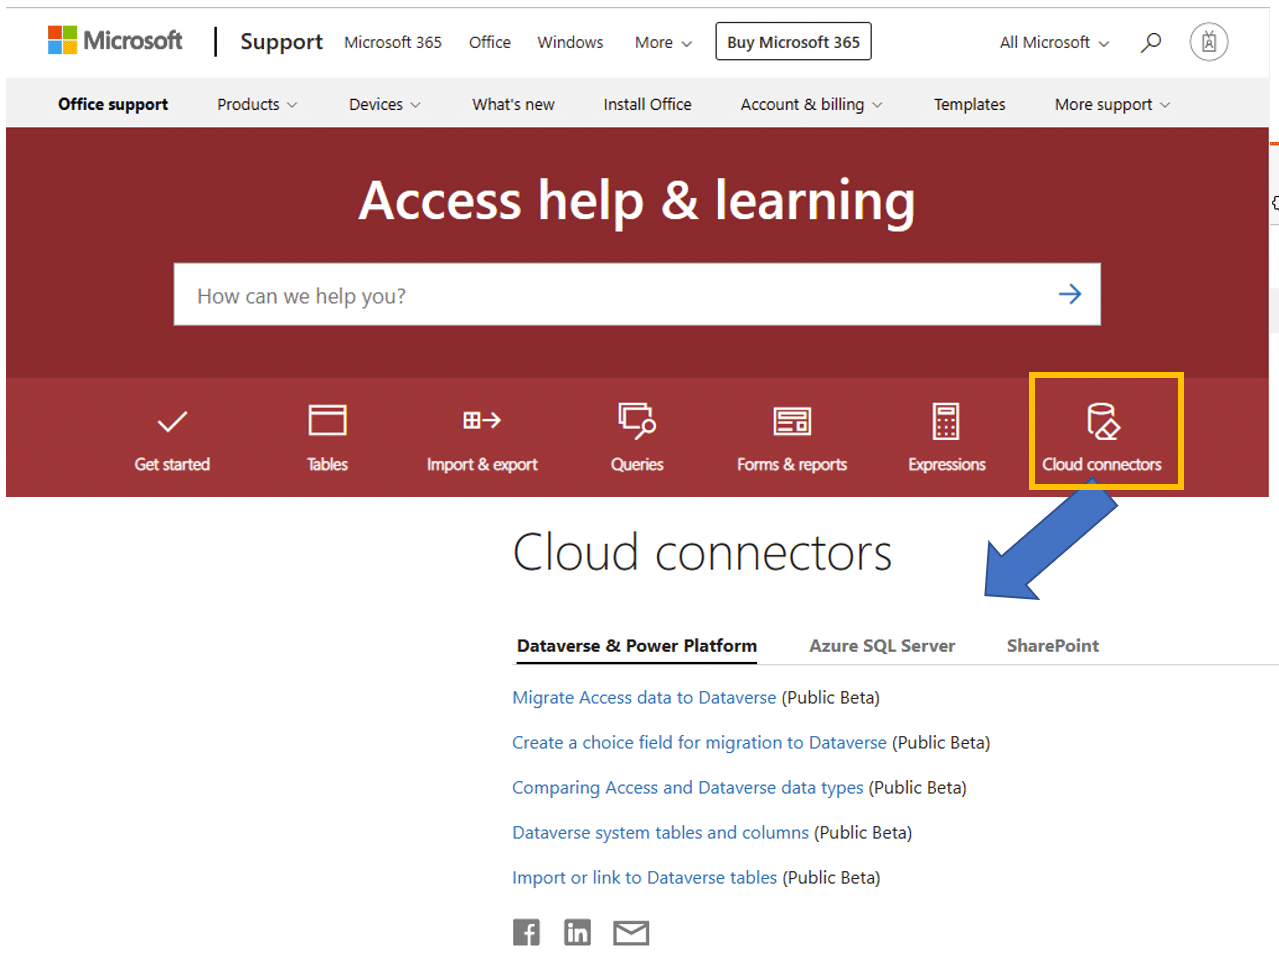Image resolution: width=1279 pixels, height=978 pixels.
Task: Switch to the Azure SQL Server tab
Action: 882,646
